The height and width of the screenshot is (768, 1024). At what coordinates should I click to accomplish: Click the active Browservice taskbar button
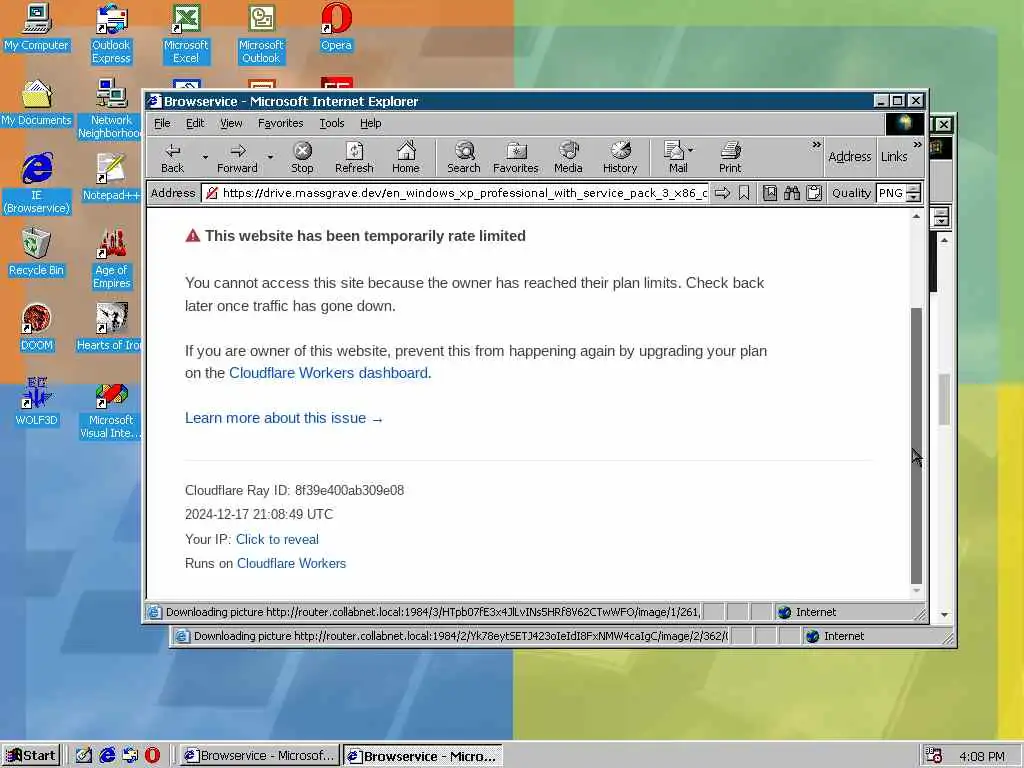point(423,756)
